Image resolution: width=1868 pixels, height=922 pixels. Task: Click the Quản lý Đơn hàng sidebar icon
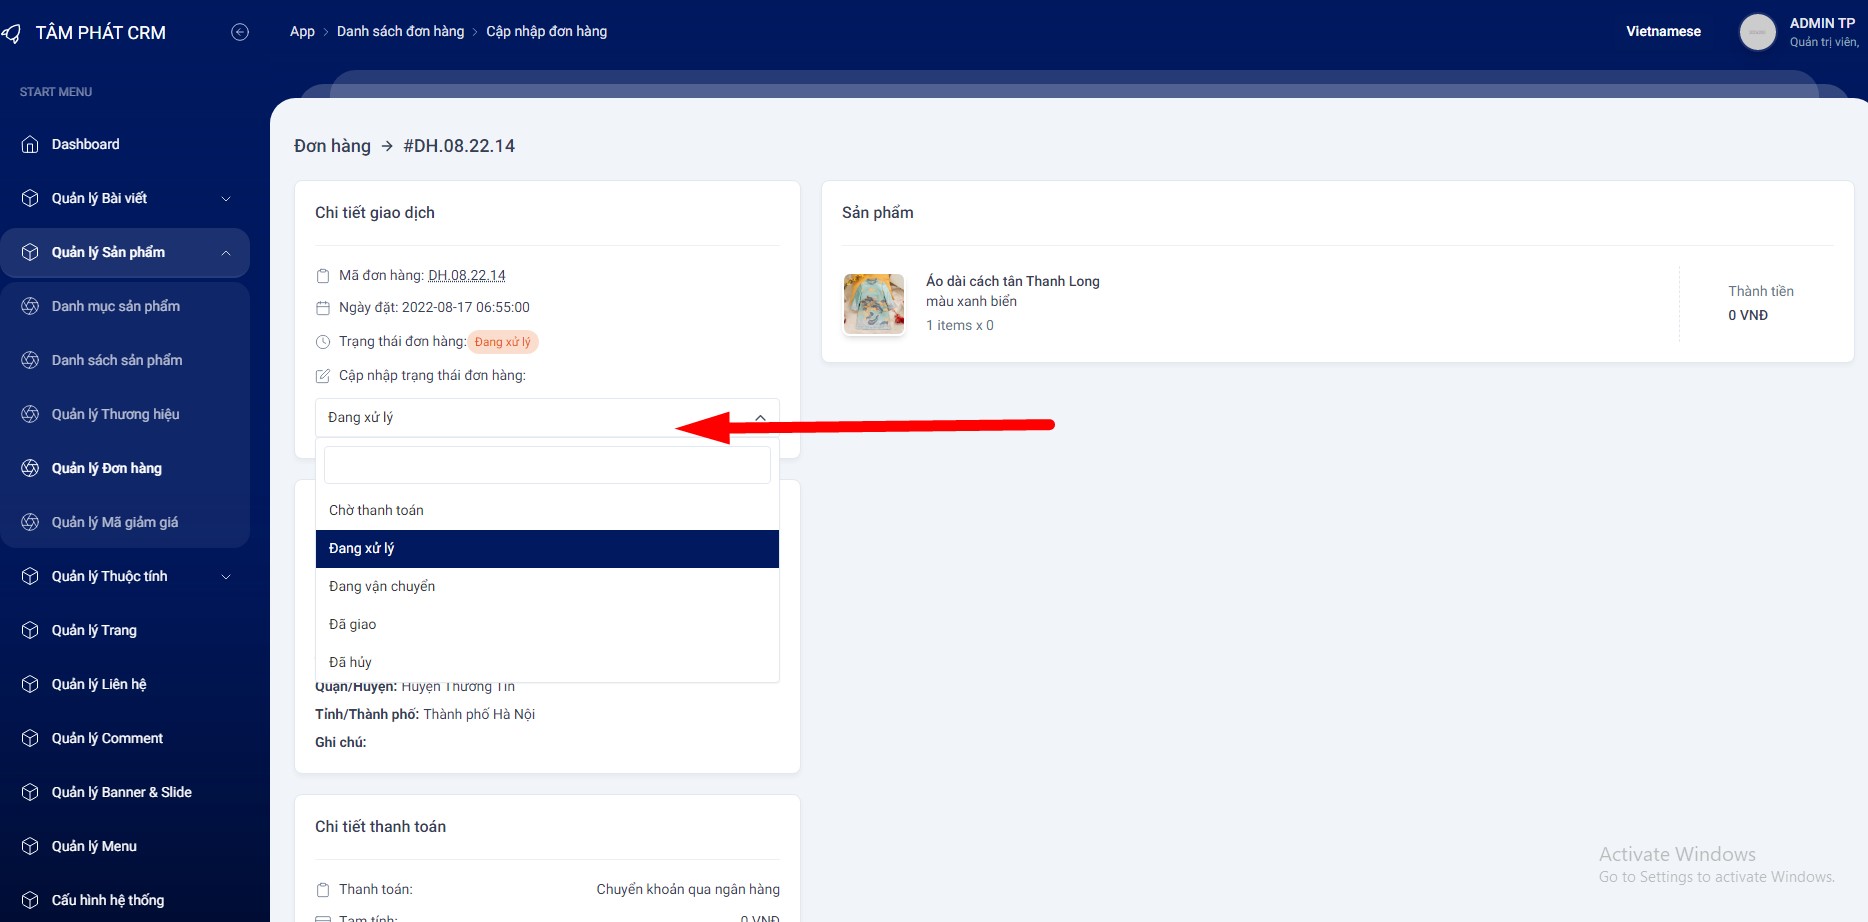pos(30,469)
